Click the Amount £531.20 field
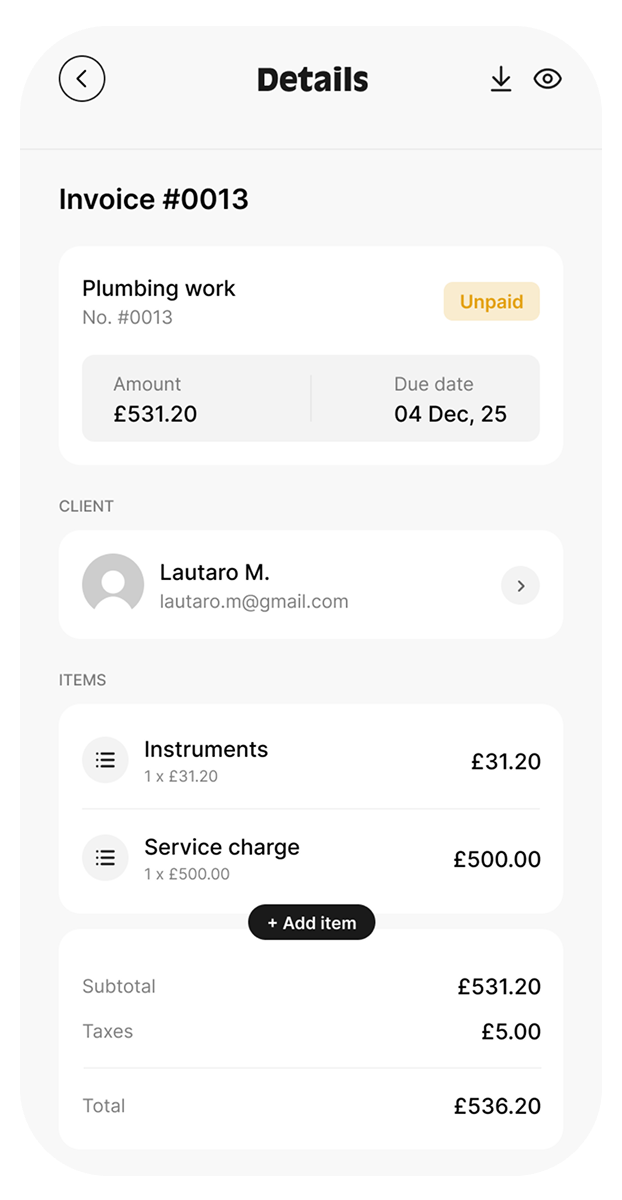622x1200 pixels. 155,413
